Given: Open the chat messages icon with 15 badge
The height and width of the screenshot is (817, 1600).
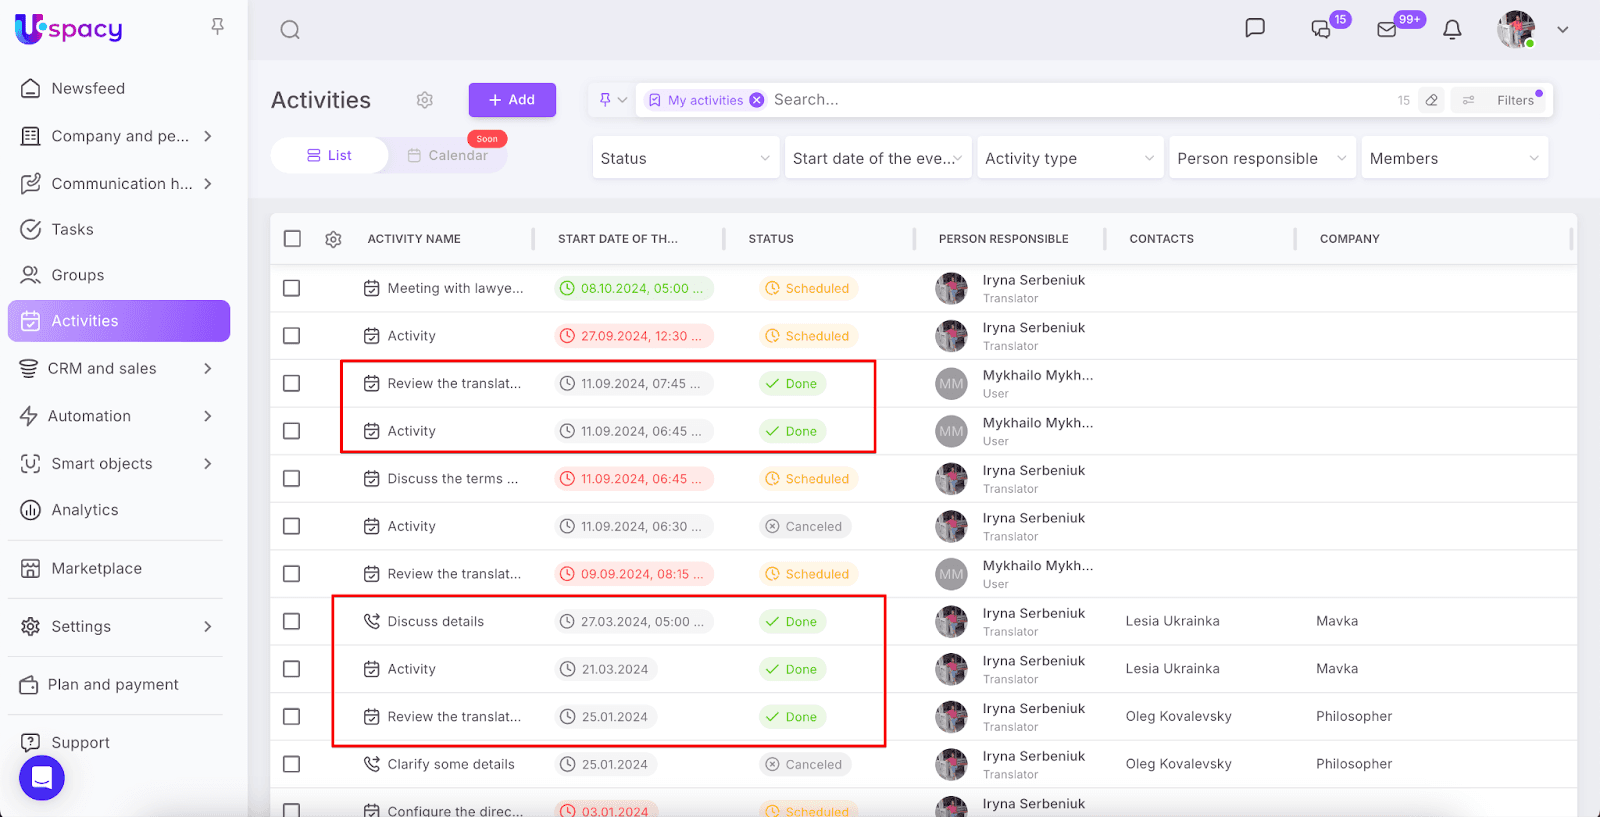Looking at the screenshot, I should pyautogui.click(x=1321, y=30).
